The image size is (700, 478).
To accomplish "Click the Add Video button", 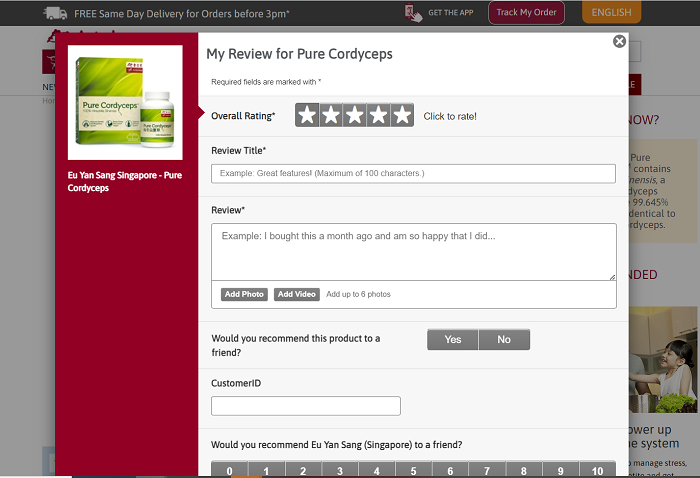I will coord(297,294).
